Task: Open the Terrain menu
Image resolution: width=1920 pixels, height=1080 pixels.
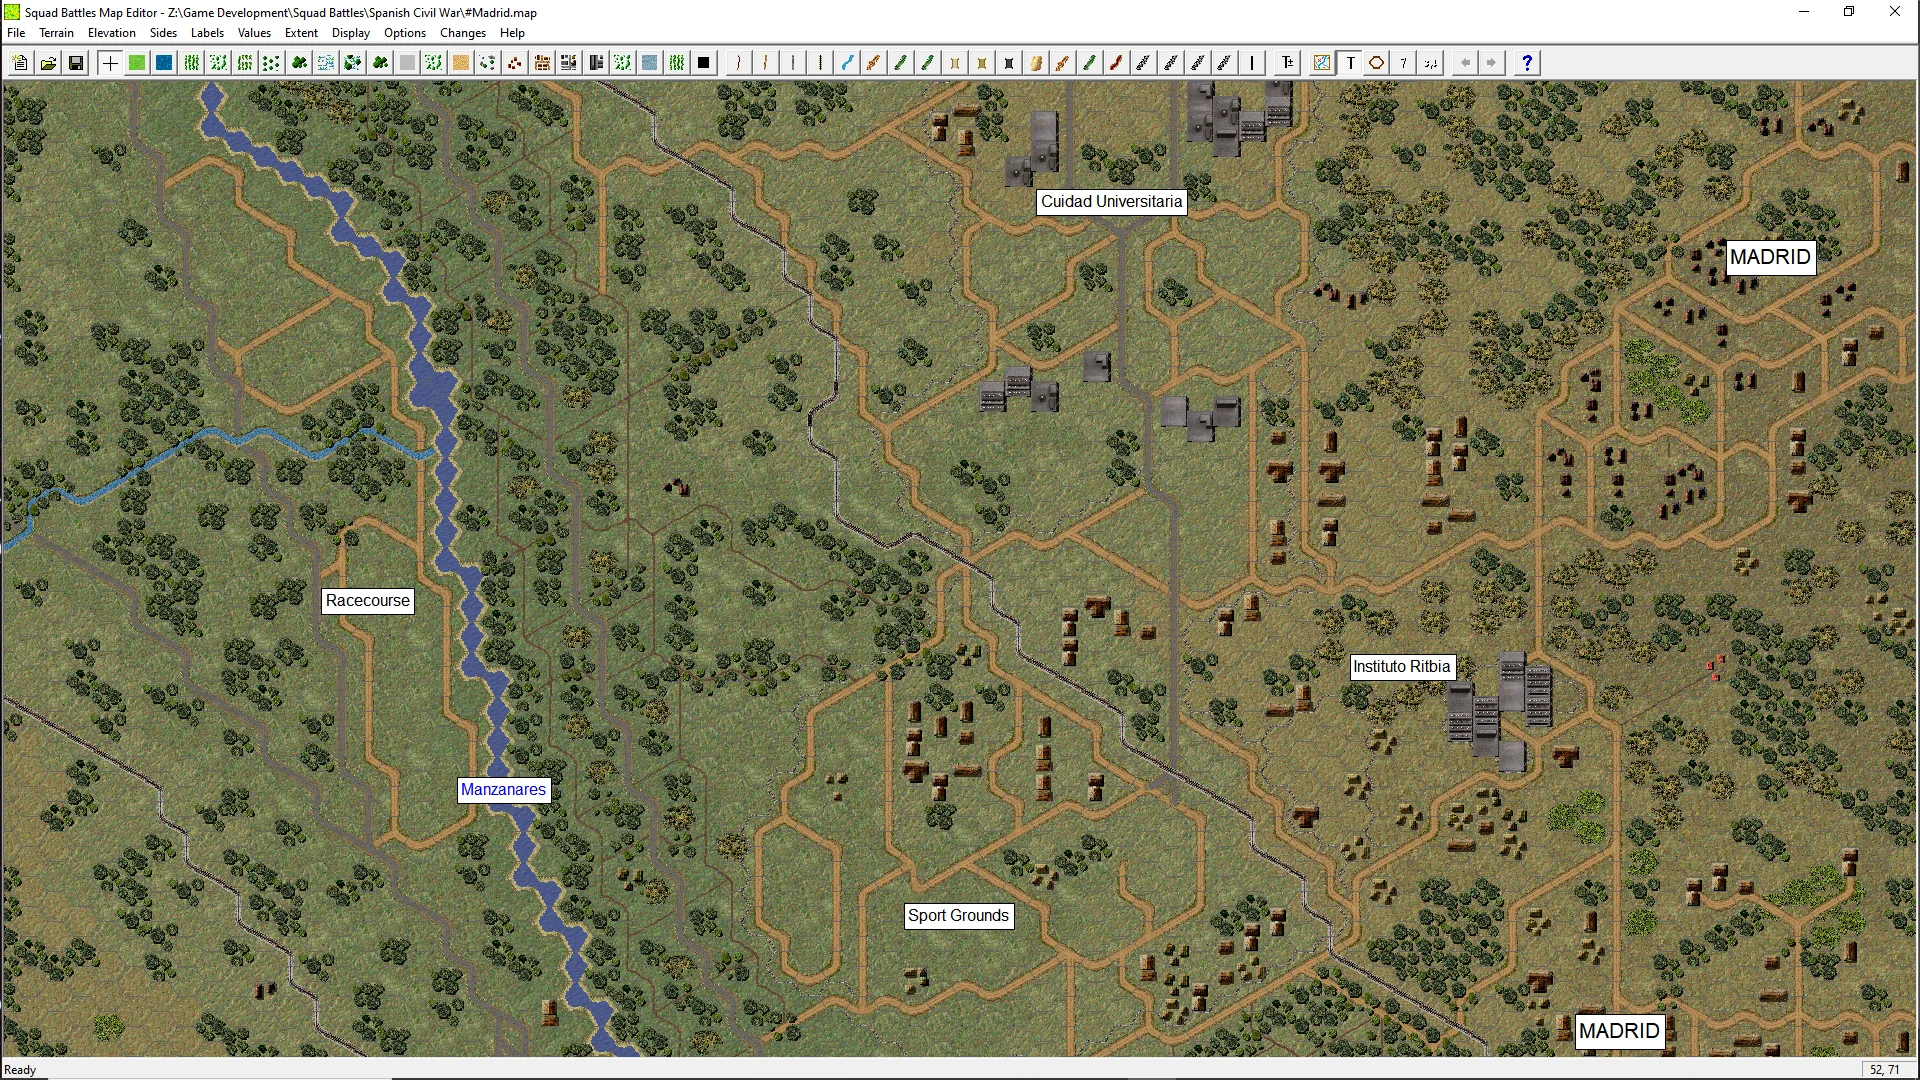Action: coord(56,33)
